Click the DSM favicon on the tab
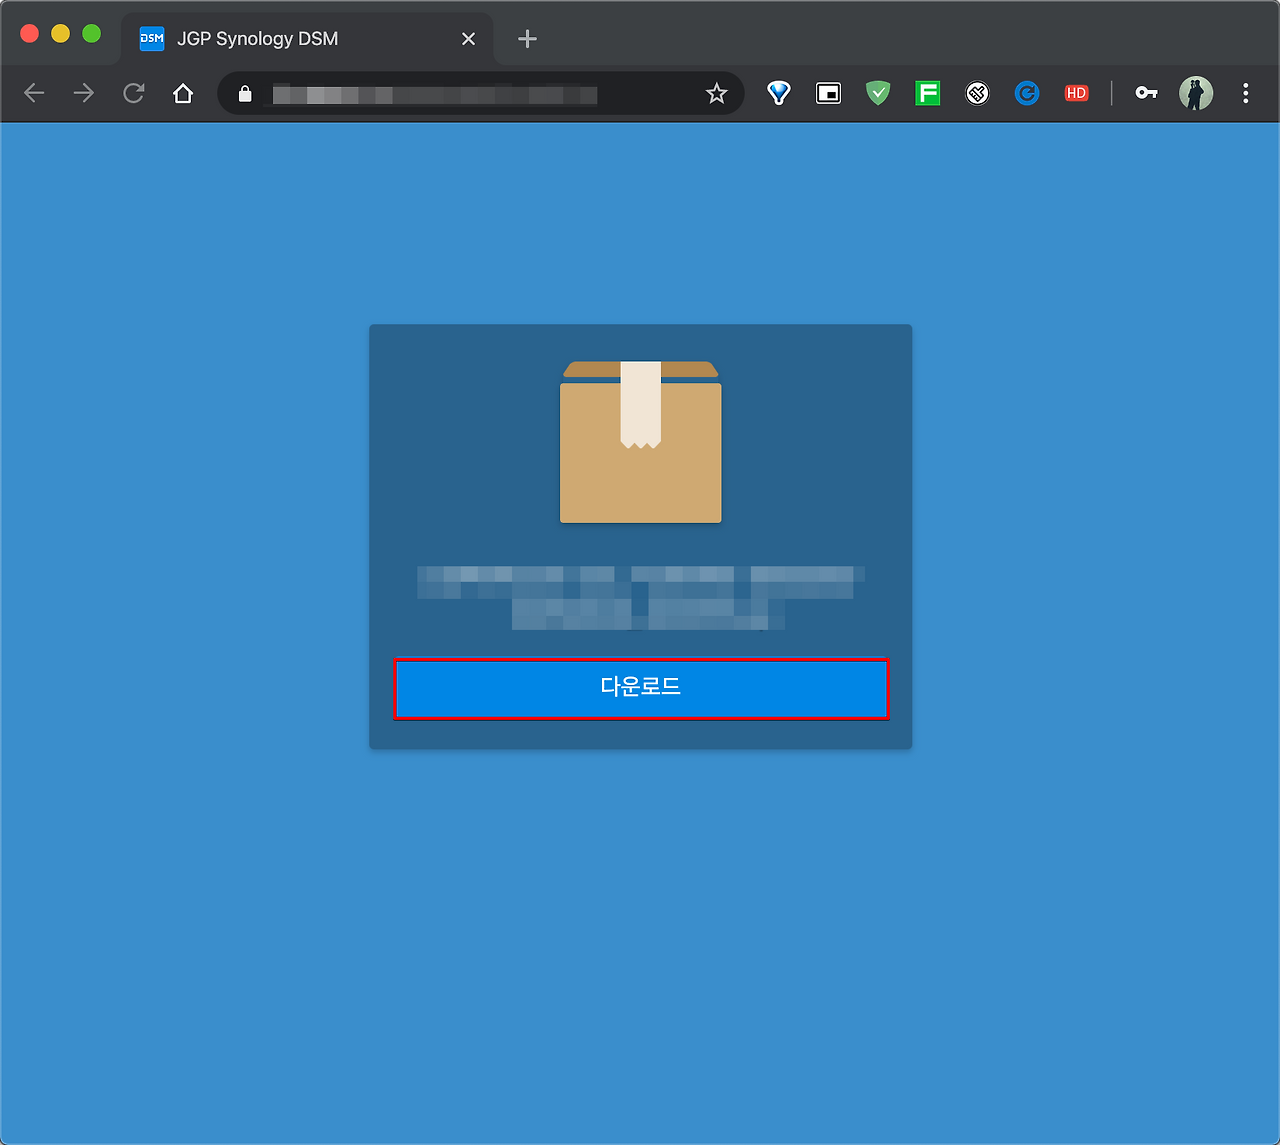The width and height of the screenshot is (1280, 1145). (152, 38)
